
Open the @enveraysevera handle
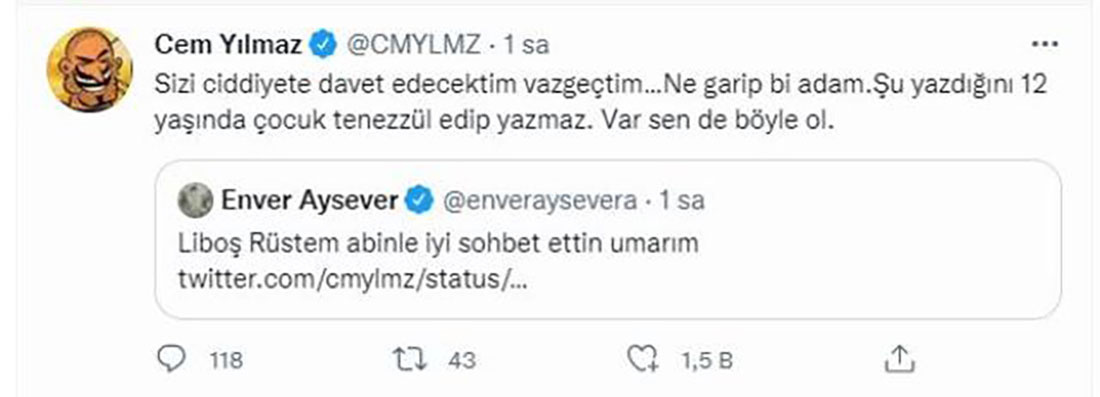539,202
